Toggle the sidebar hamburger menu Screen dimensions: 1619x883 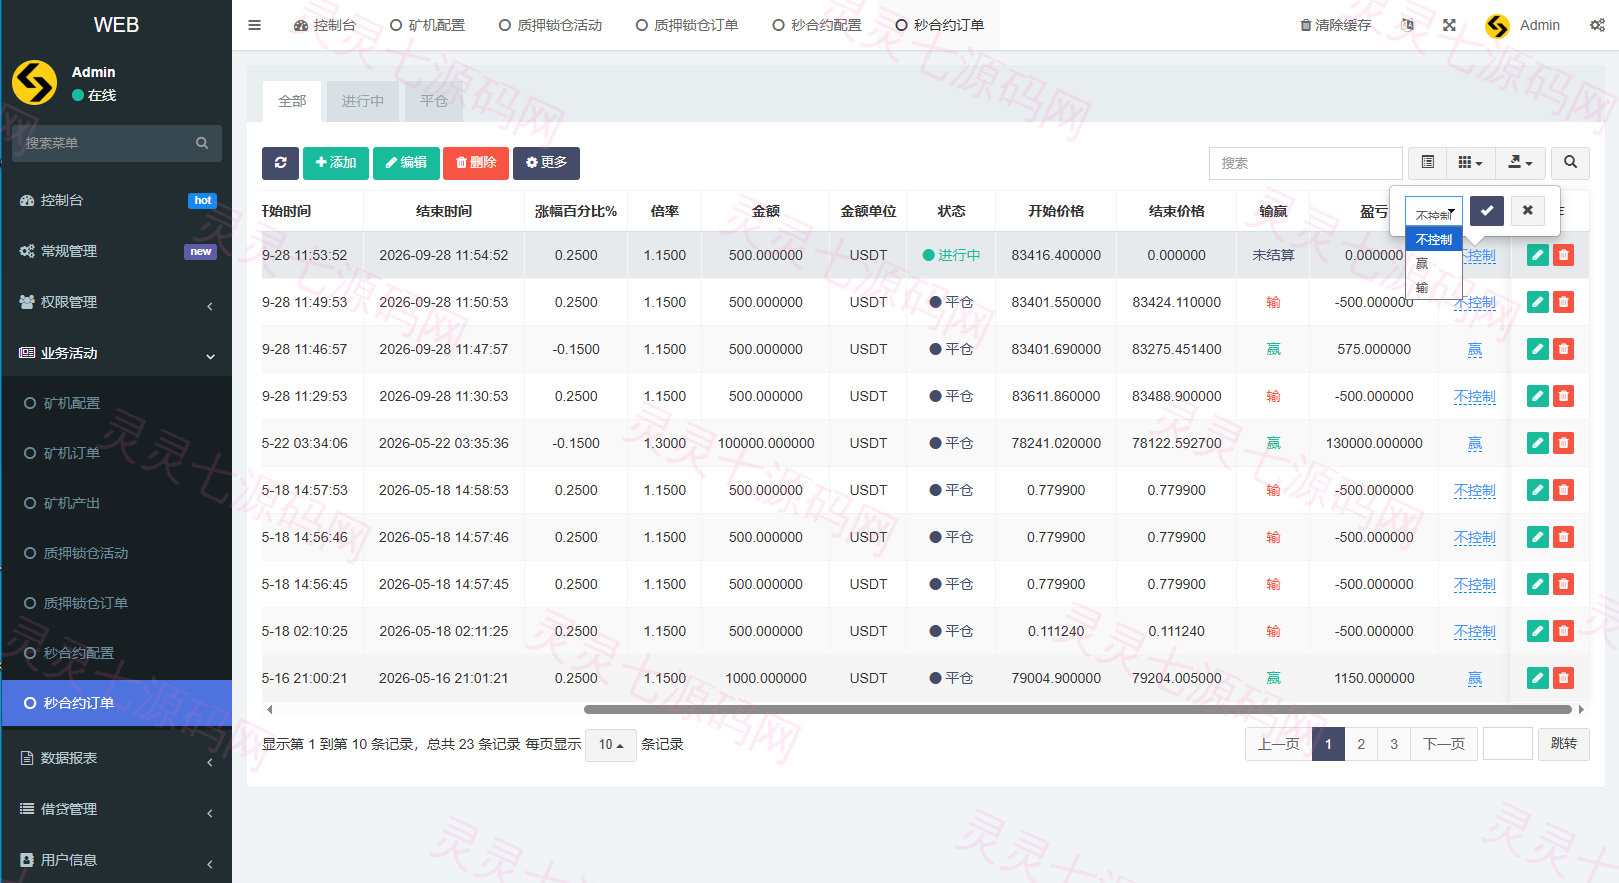(x=255, y=25)
